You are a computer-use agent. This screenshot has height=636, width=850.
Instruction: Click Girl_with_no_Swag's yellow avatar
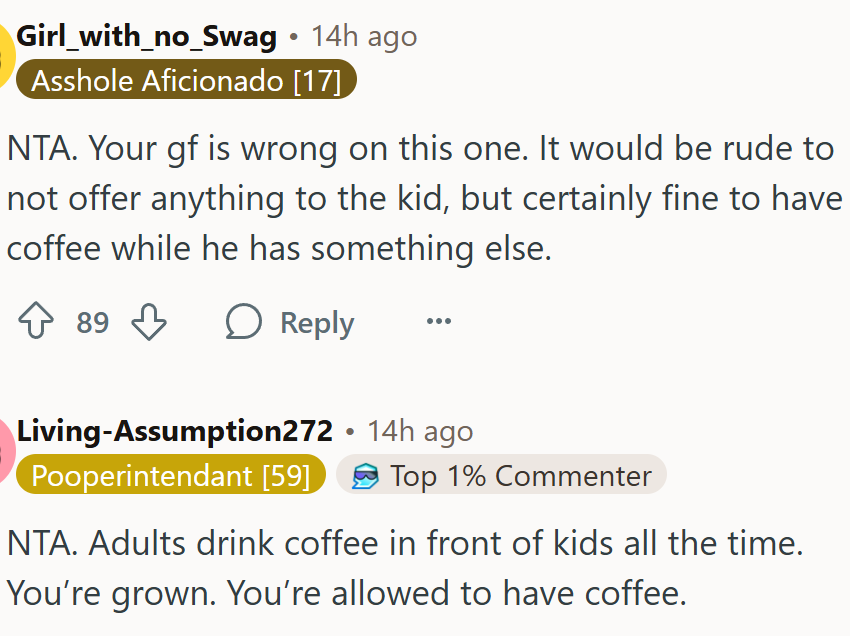pyautogui.click(x=7, y=55)
